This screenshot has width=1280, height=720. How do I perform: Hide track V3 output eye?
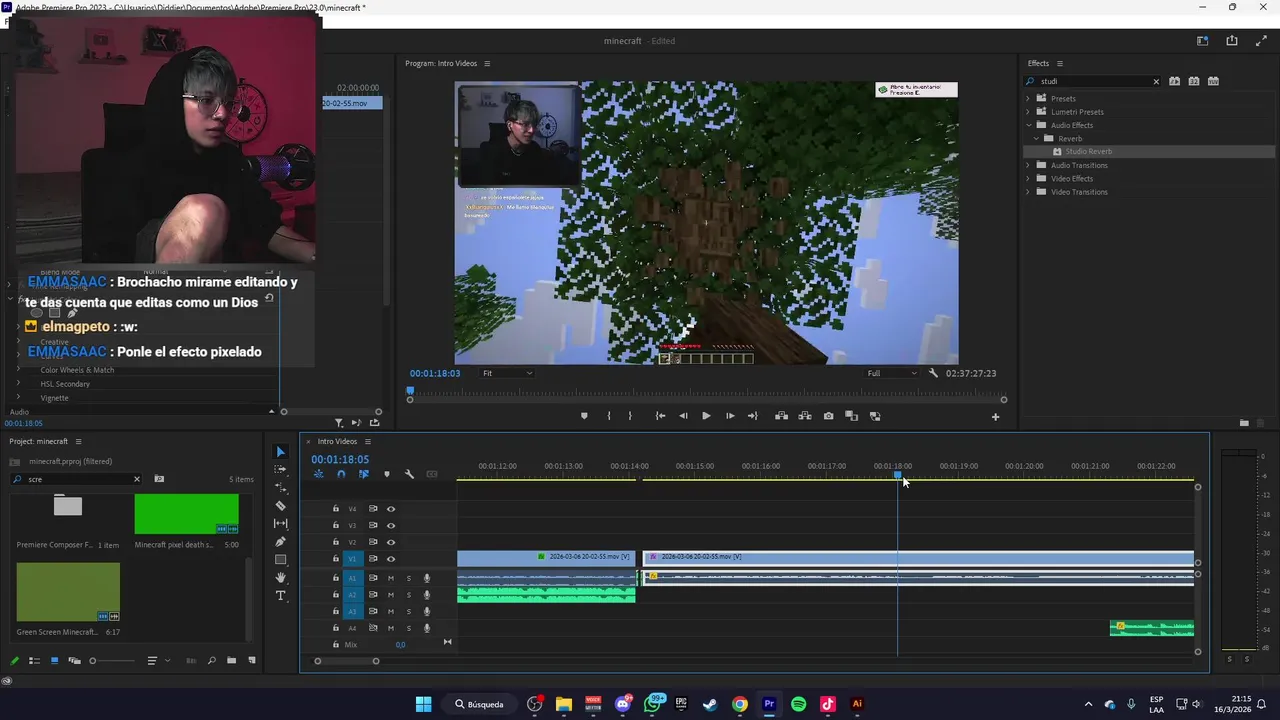[x=391, y=525]
